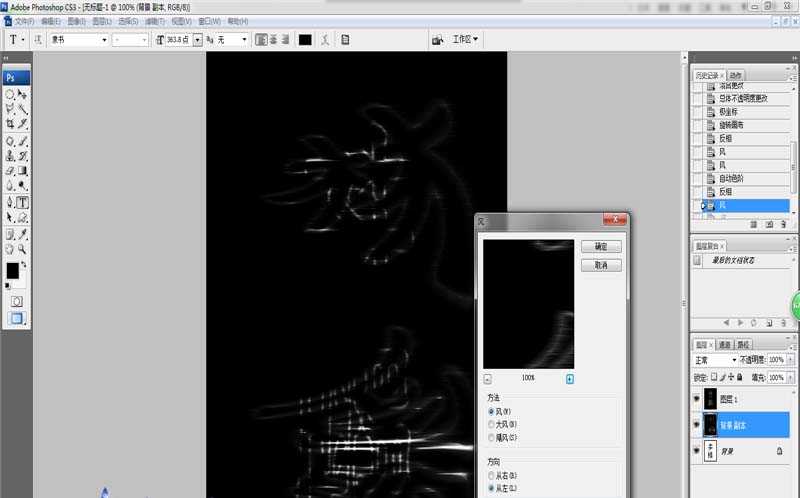Click the text color swatch in options bar

coord(305,40)
